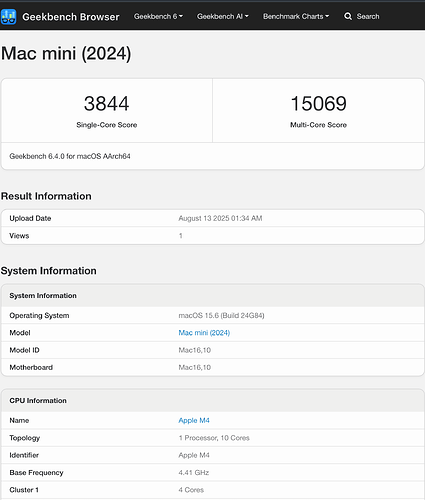
Task: Click the macOS 15.6 operating system value
Action: (221, 315)
